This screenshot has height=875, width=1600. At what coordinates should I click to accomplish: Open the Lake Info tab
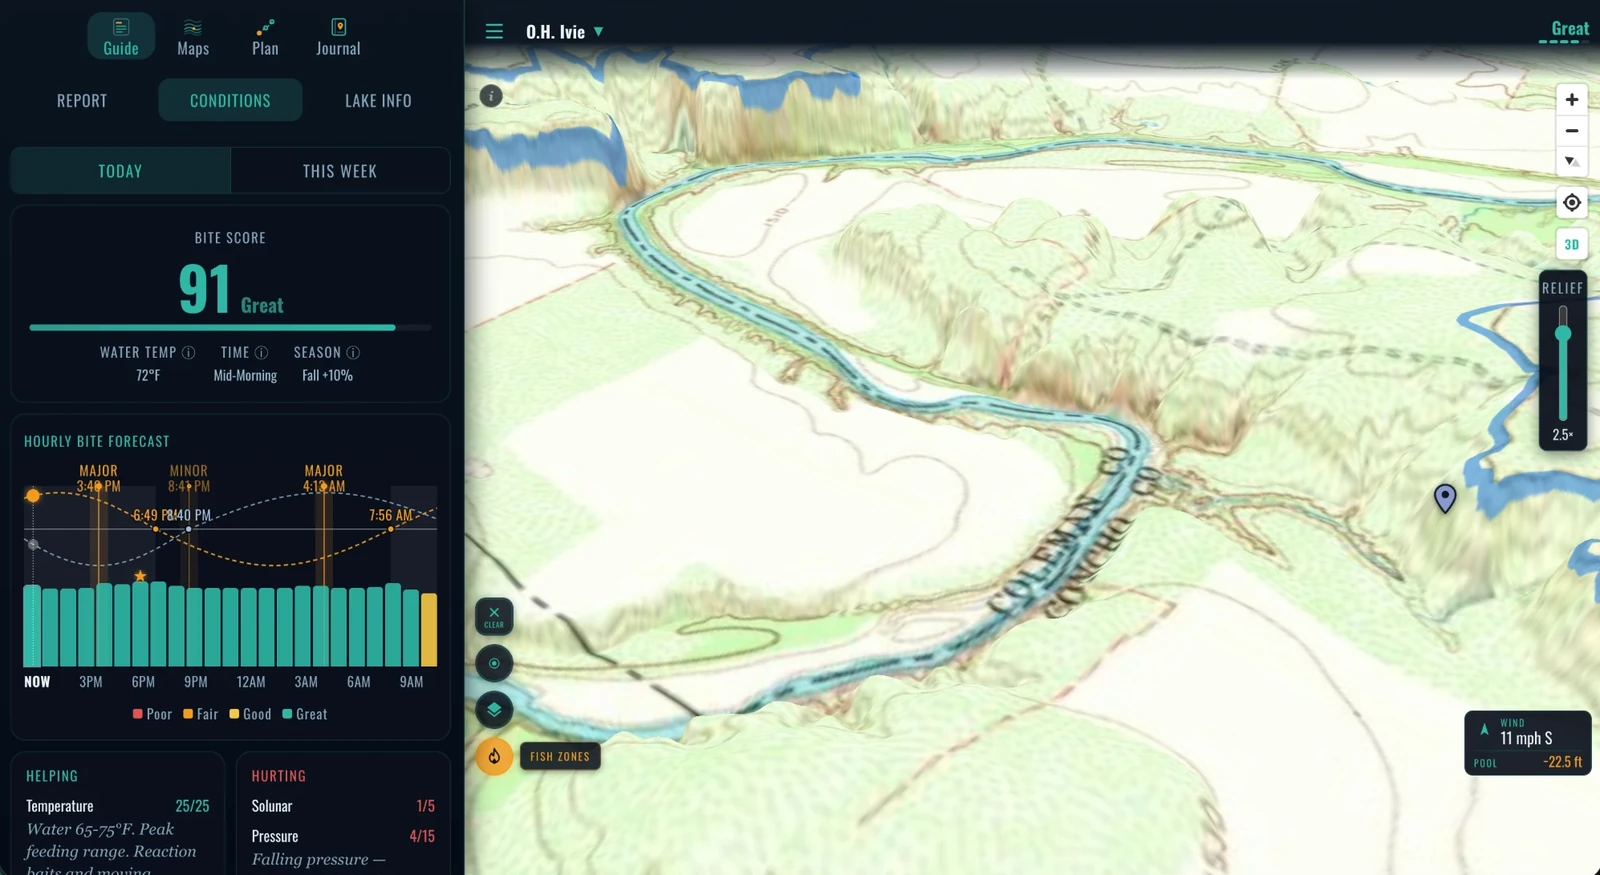coord(378,100)
